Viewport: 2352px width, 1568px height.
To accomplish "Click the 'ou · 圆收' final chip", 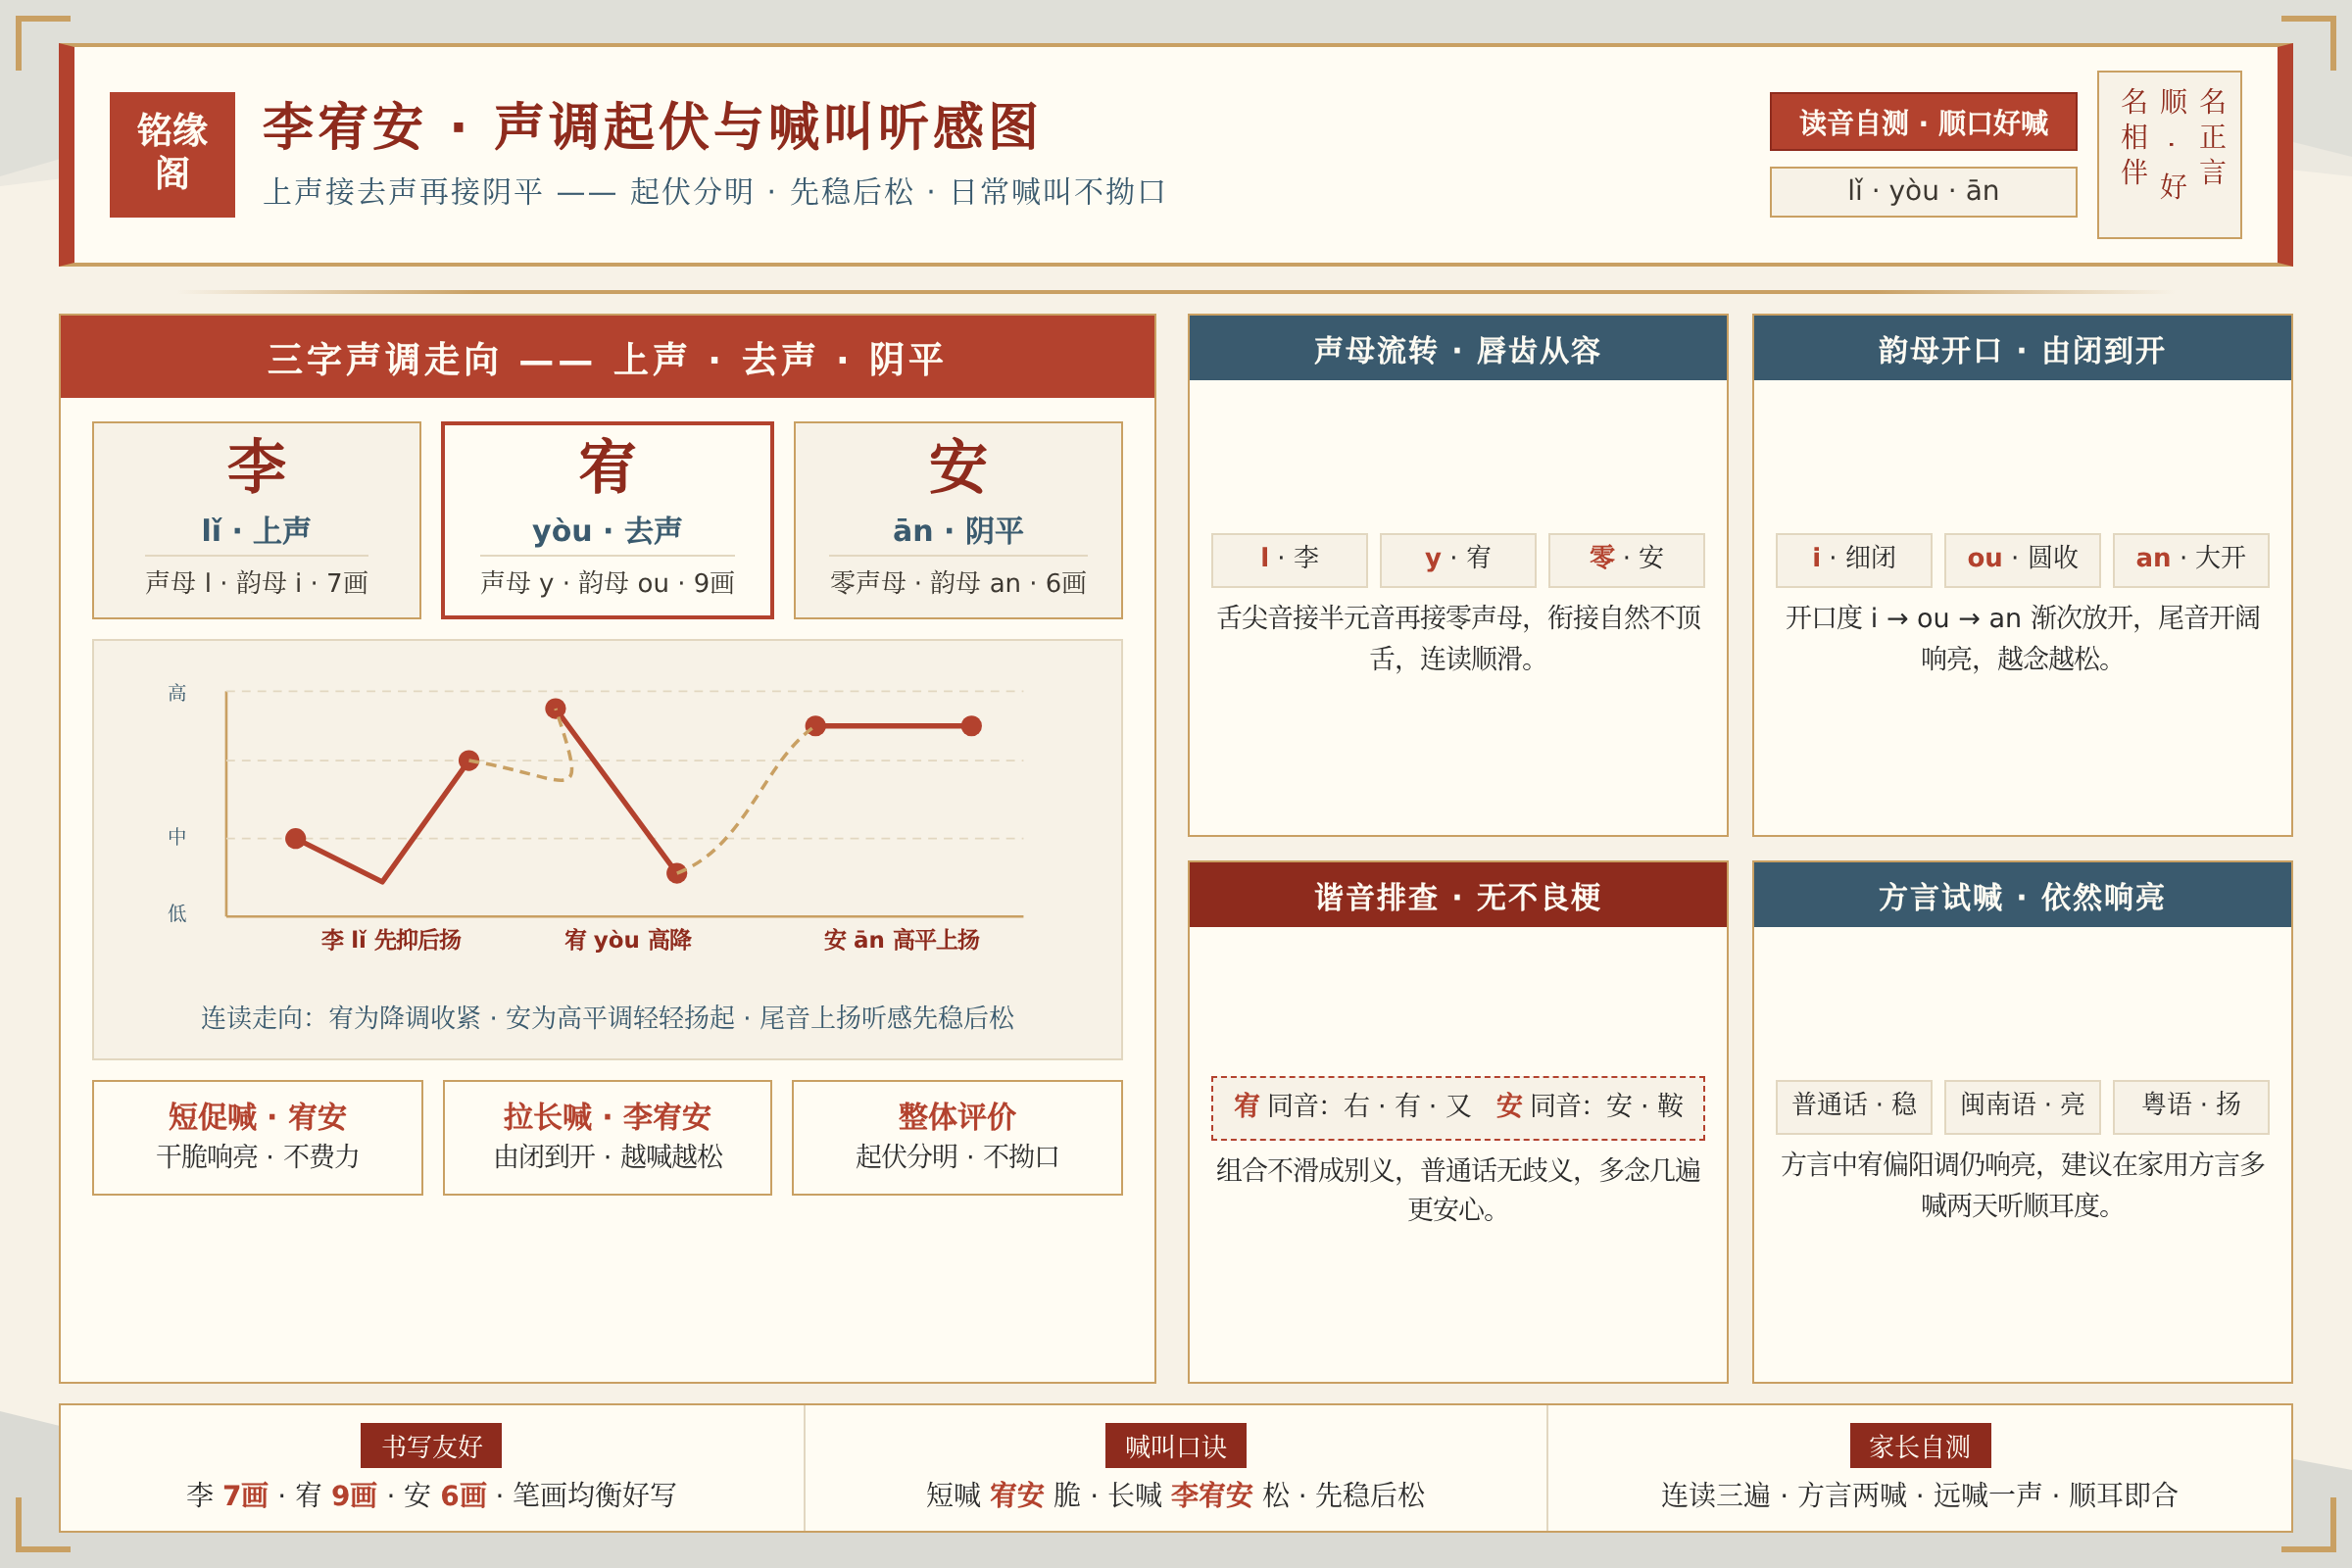I will (2022, 560).
